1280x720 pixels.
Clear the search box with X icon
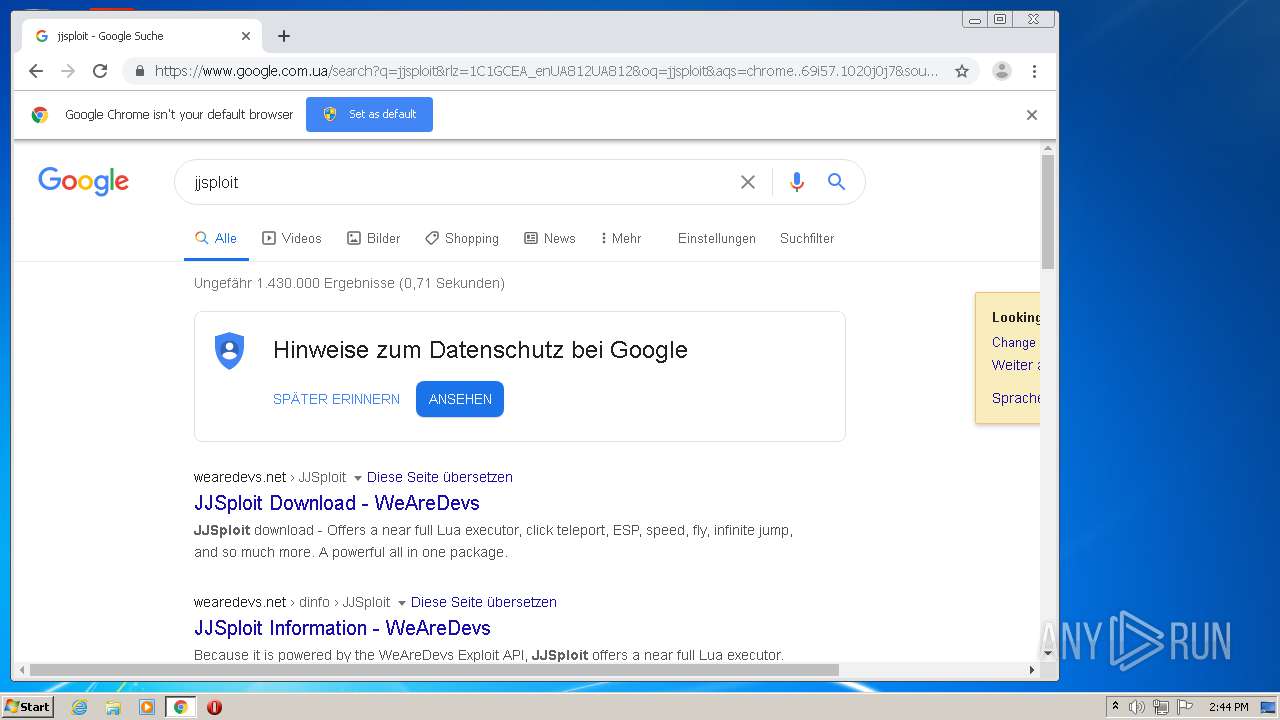click(x=748, y=182)
